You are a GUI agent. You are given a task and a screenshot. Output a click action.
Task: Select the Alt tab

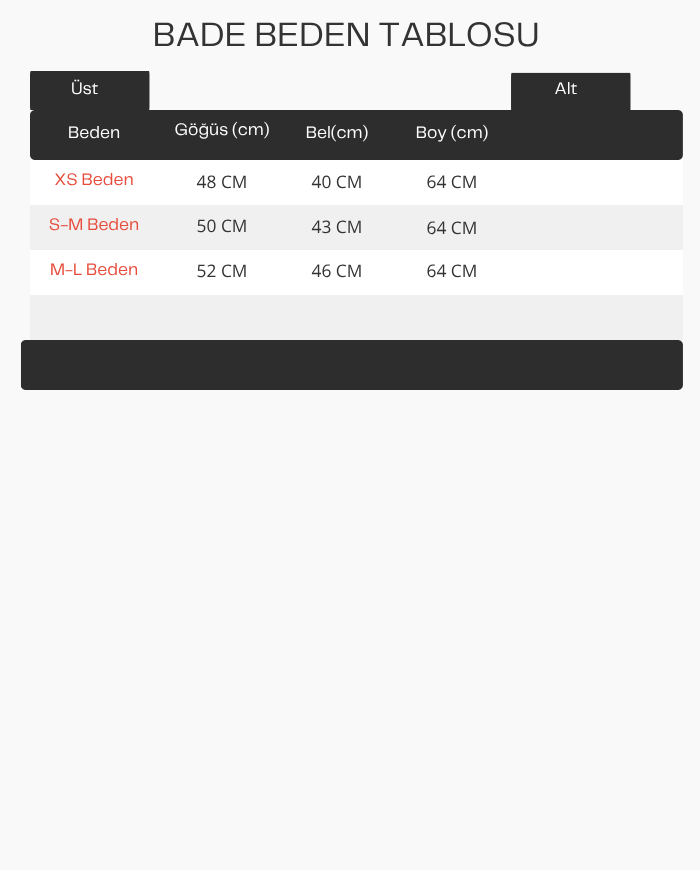tap(570, 92)
